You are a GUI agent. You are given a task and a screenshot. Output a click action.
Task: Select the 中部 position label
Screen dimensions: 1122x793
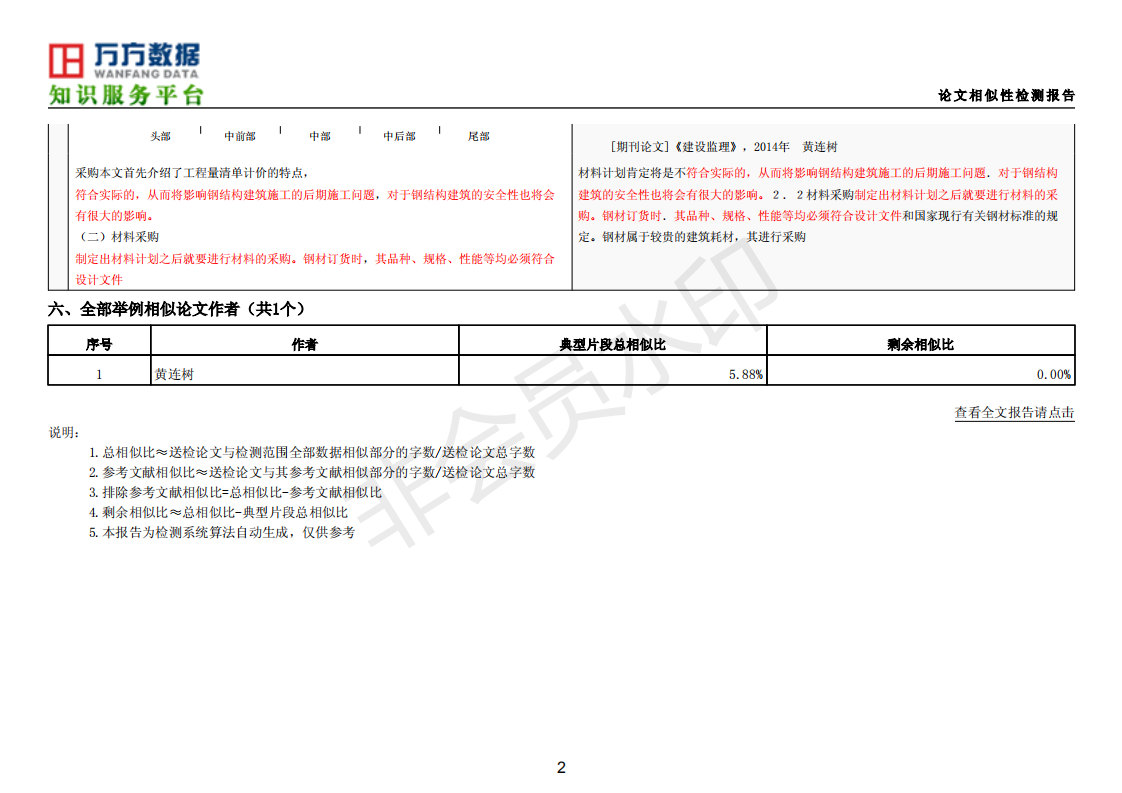[320, 136]
